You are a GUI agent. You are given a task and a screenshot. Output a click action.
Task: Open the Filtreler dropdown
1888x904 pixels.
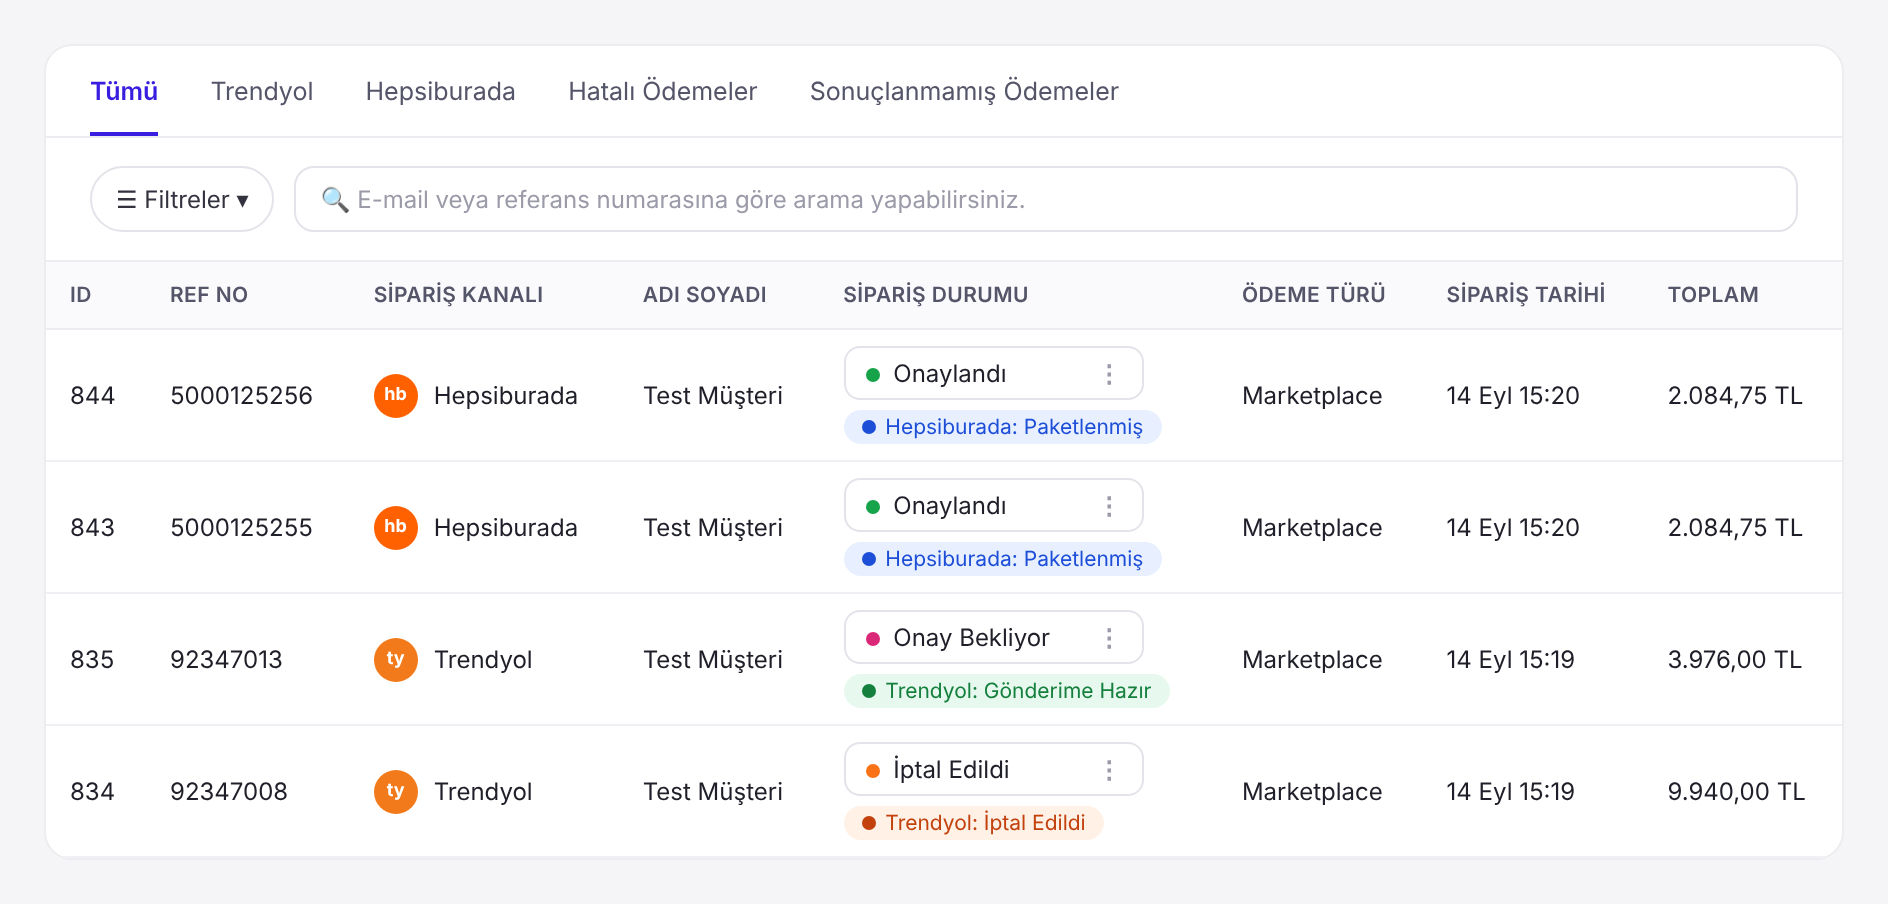tap(182, 199)
